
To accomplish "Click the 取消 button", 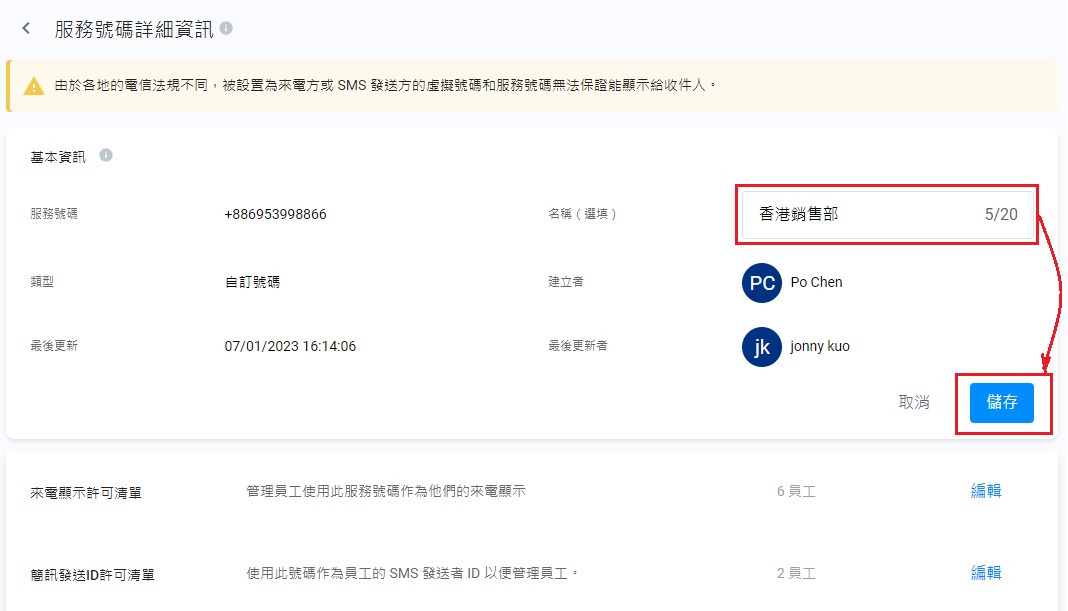I will point(914,402).
